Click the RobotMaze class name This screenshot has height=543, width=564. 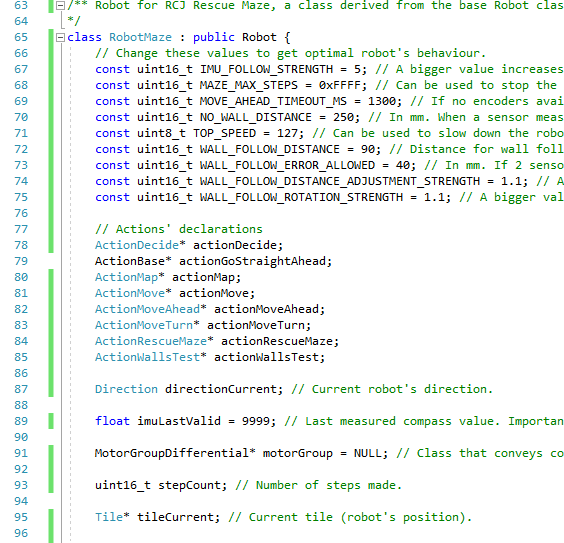click(140, 37)
